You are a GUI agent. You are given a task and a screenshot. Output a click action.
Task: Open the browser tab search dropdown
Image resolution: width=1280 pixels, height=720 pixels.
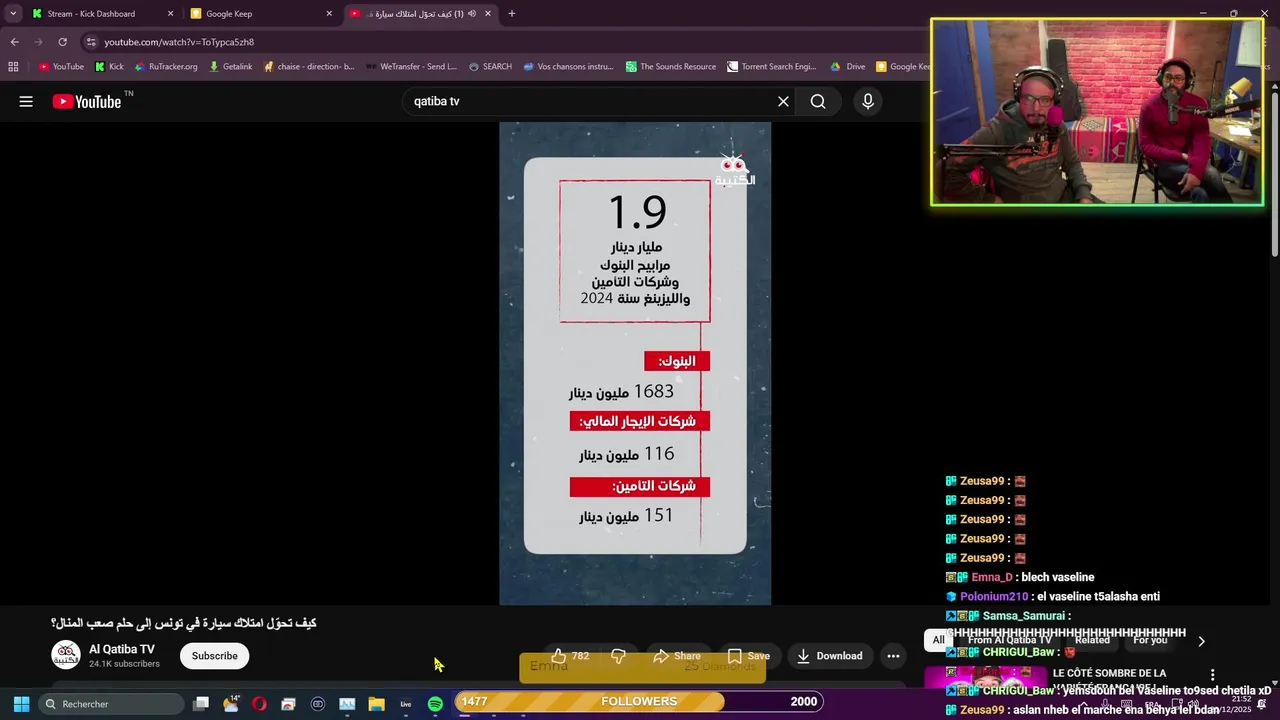pos(13,14)
